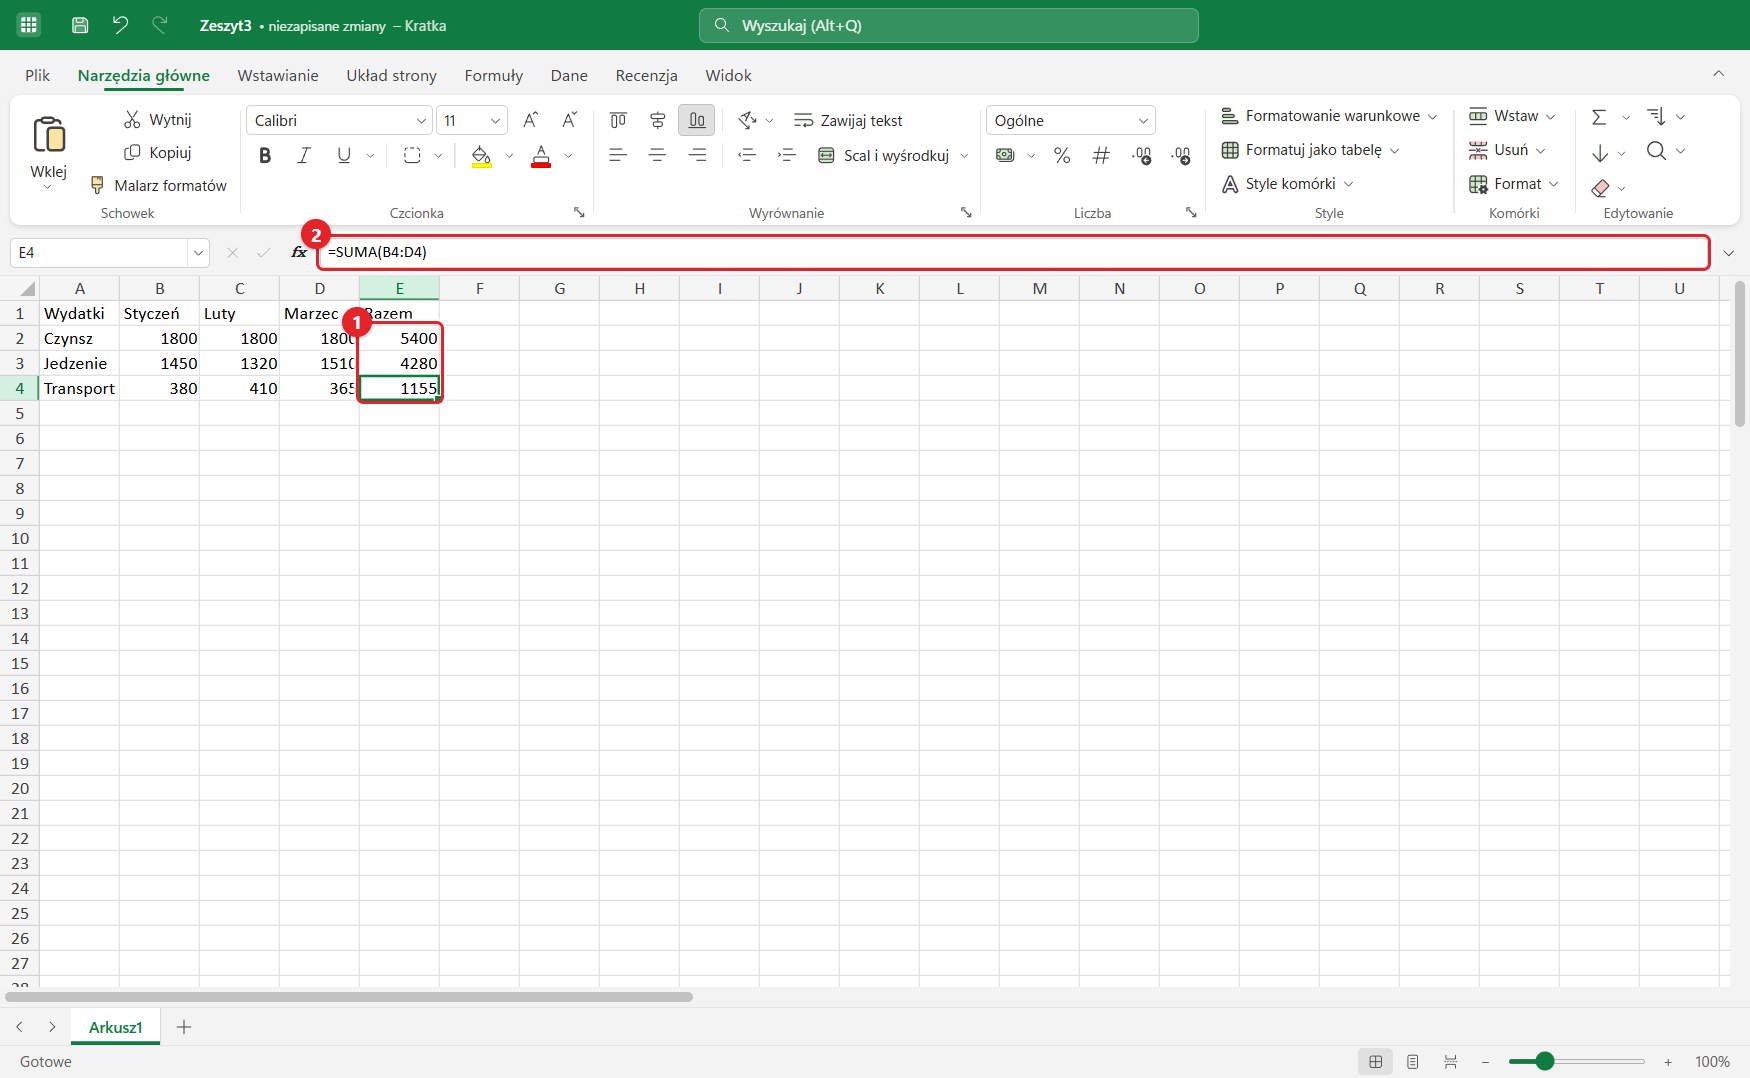
Task: Expand the formula bar chevron
Action: (1729, 253)
